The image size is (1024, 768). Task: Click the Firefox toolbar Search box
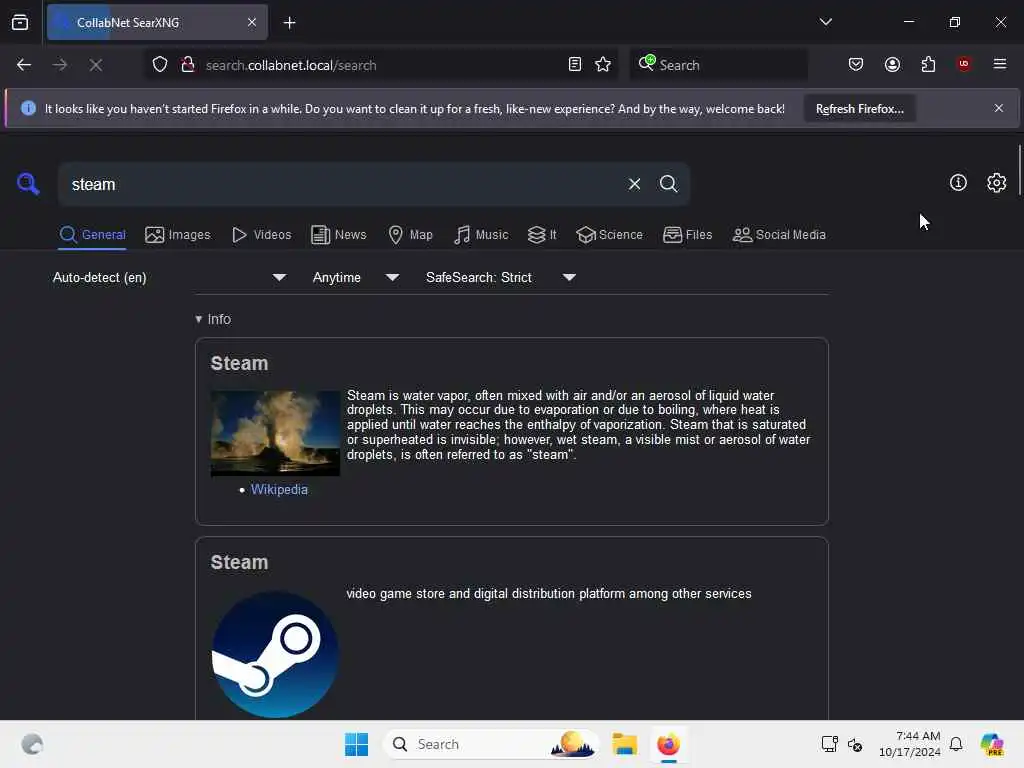pos(718,65)
